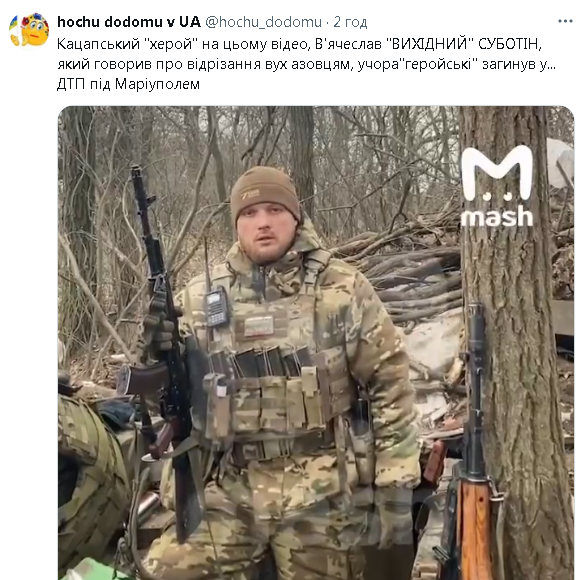Click the mash watermark logo on video
This screenshot has width=584, height=580.
496,186
